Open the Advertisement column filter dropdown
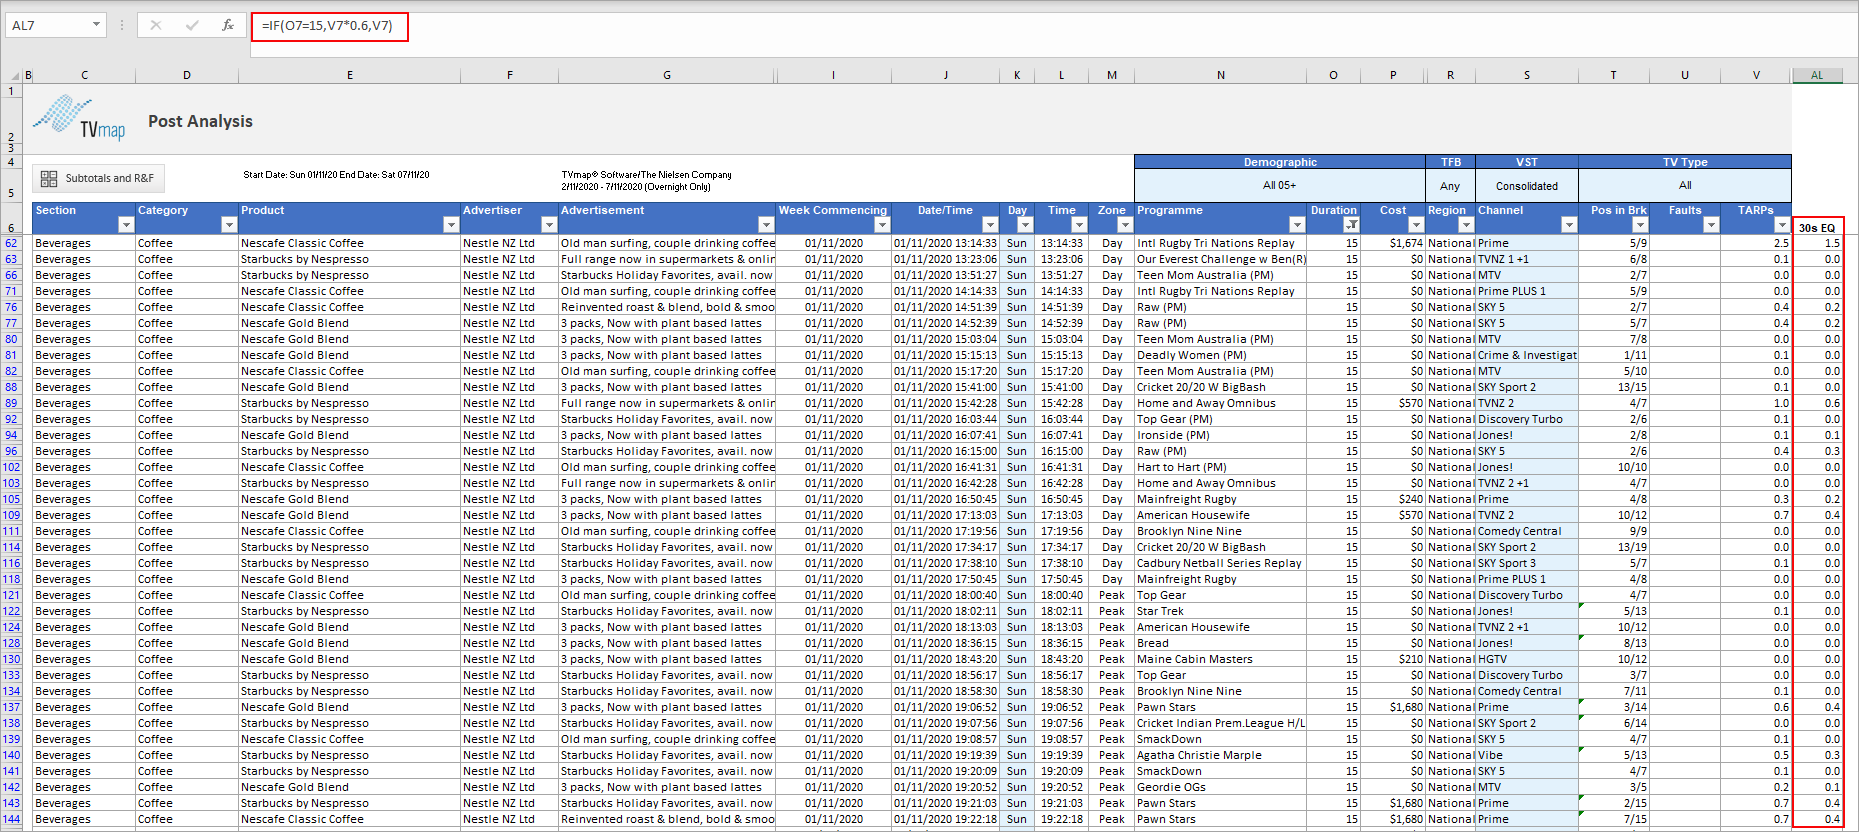 point(766,225)
